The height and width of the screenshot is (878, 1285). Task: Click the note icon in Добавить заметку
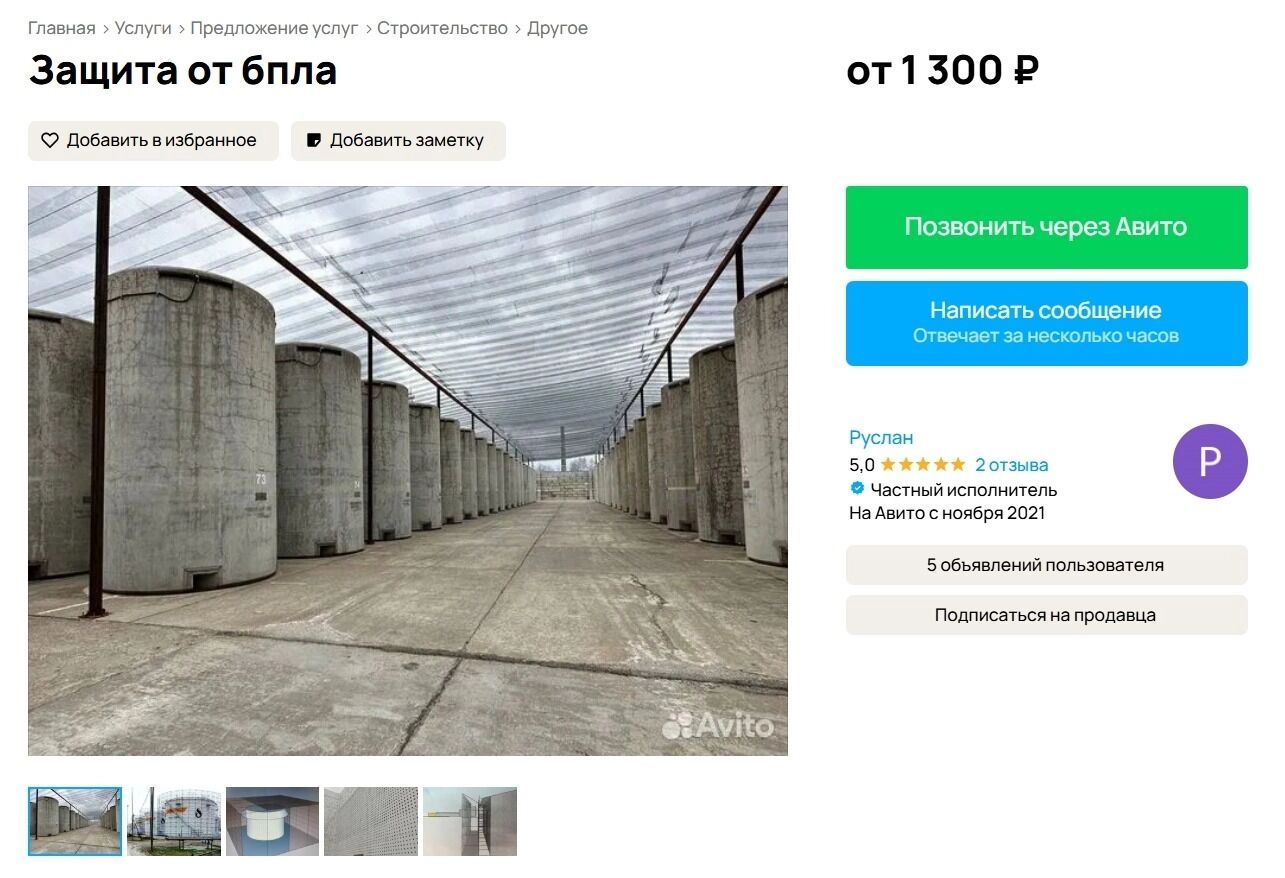[314, 141]
